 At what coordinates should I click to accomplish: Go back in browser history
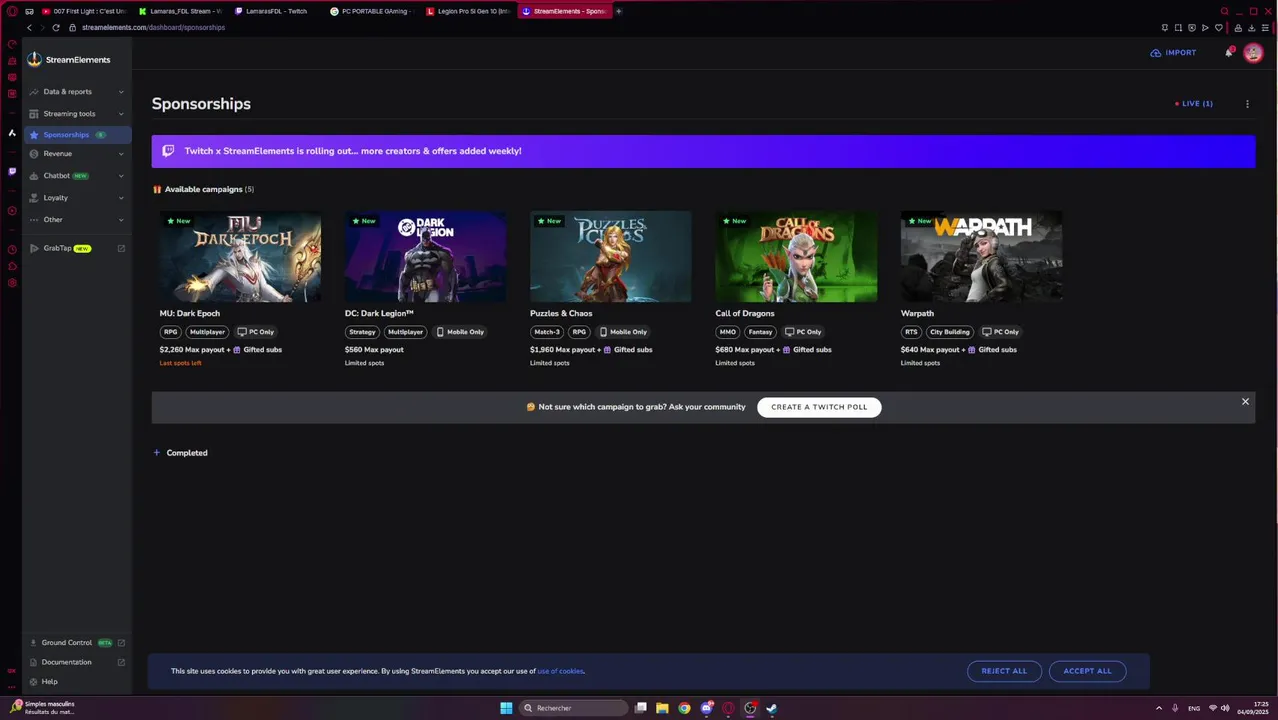tap(29, 27)
